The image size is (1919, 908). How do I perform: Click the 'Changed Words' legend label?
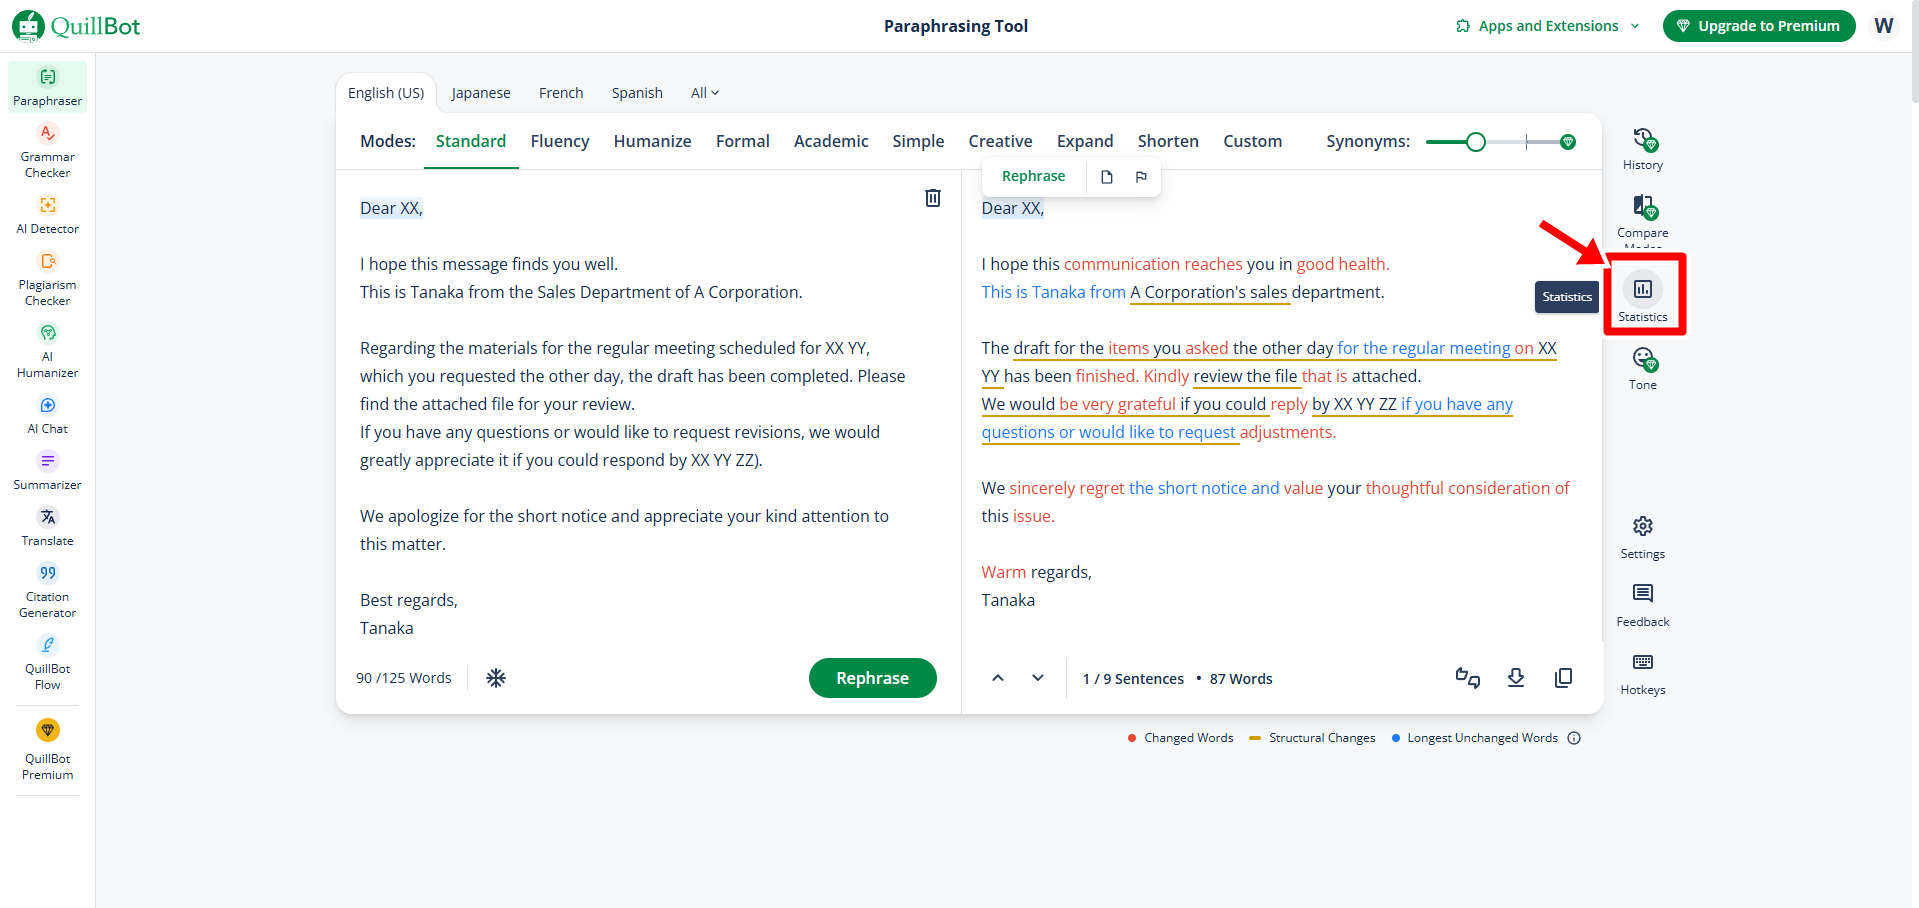[1189, 738]
